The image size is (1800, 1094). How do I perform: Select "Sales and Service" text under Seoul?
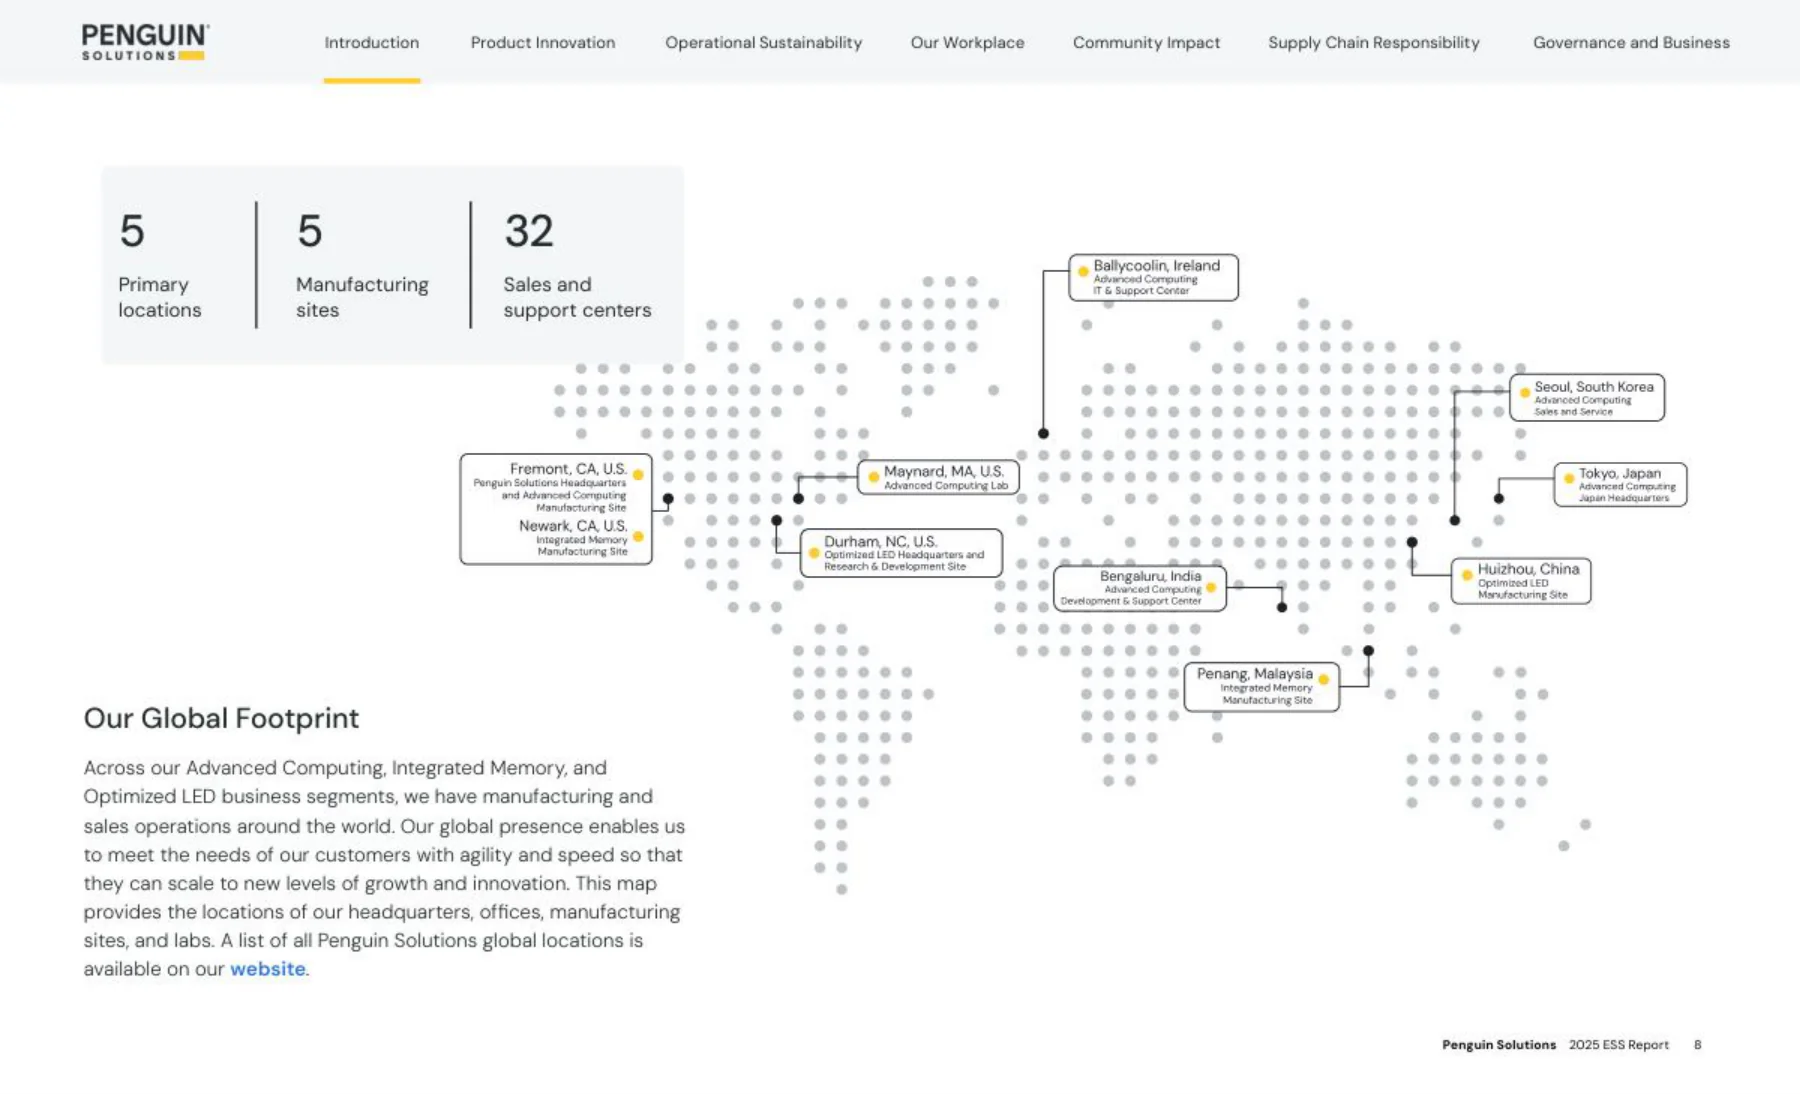[x=1573, y=412]
